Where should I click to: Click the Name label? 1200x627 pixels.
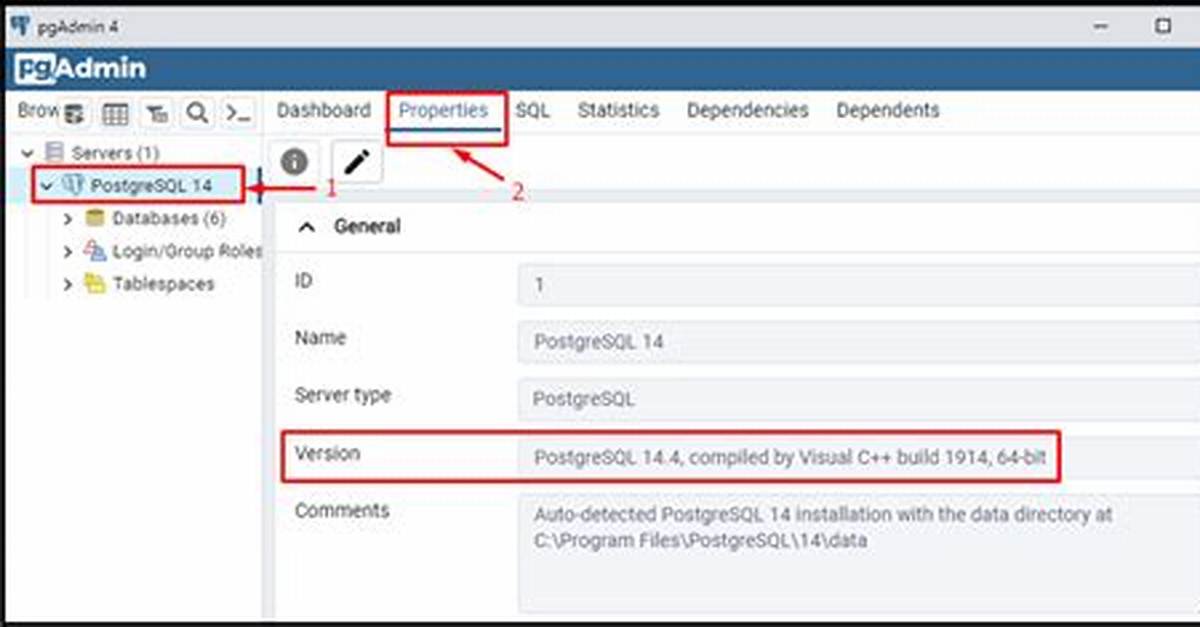pyautogui.click(x=320, y=338)
